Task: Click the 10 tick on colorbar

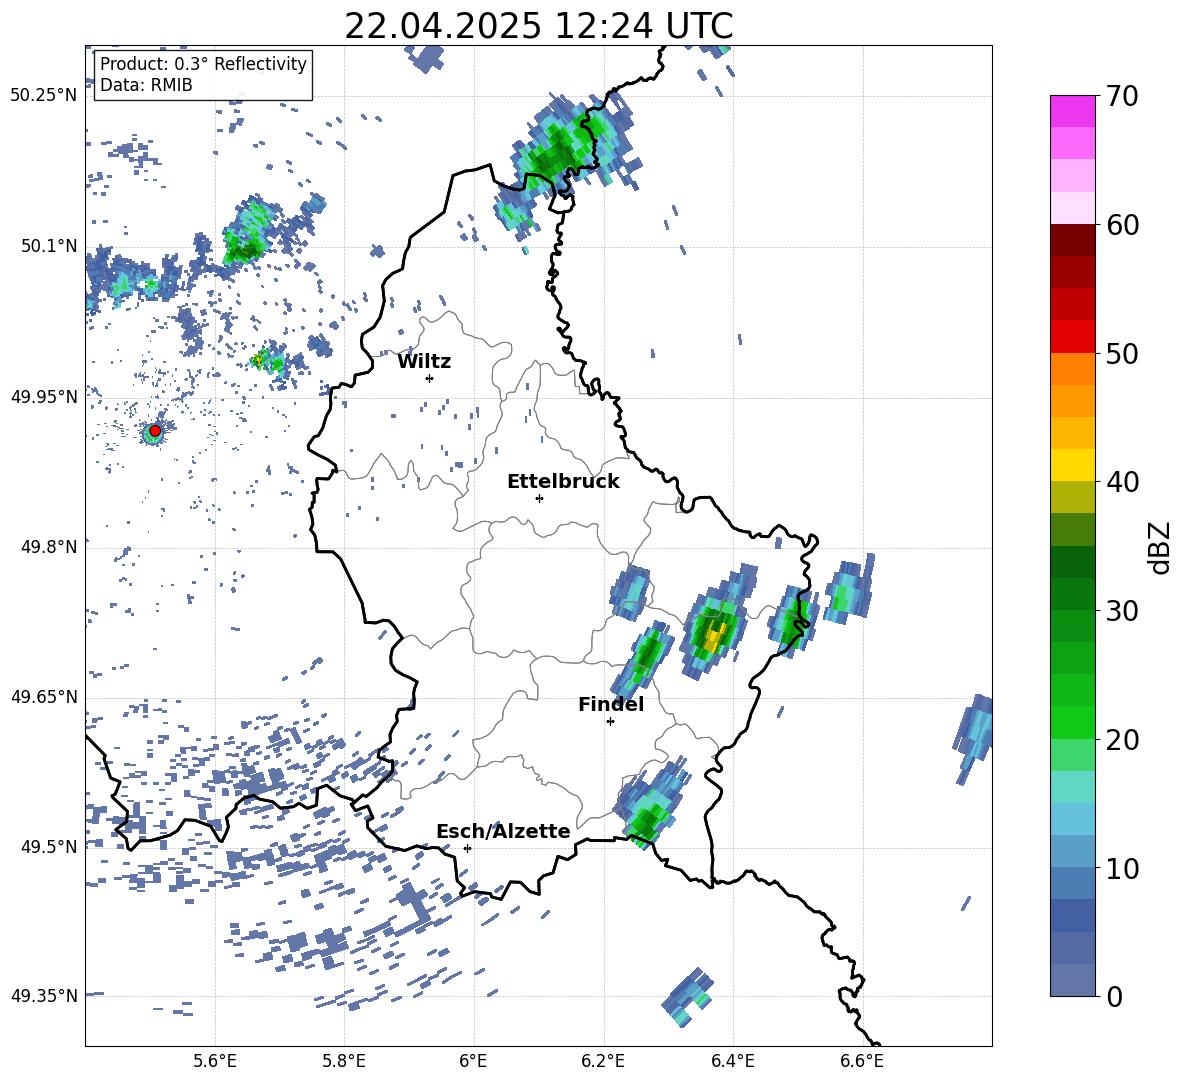Action: coord(1122,868)
